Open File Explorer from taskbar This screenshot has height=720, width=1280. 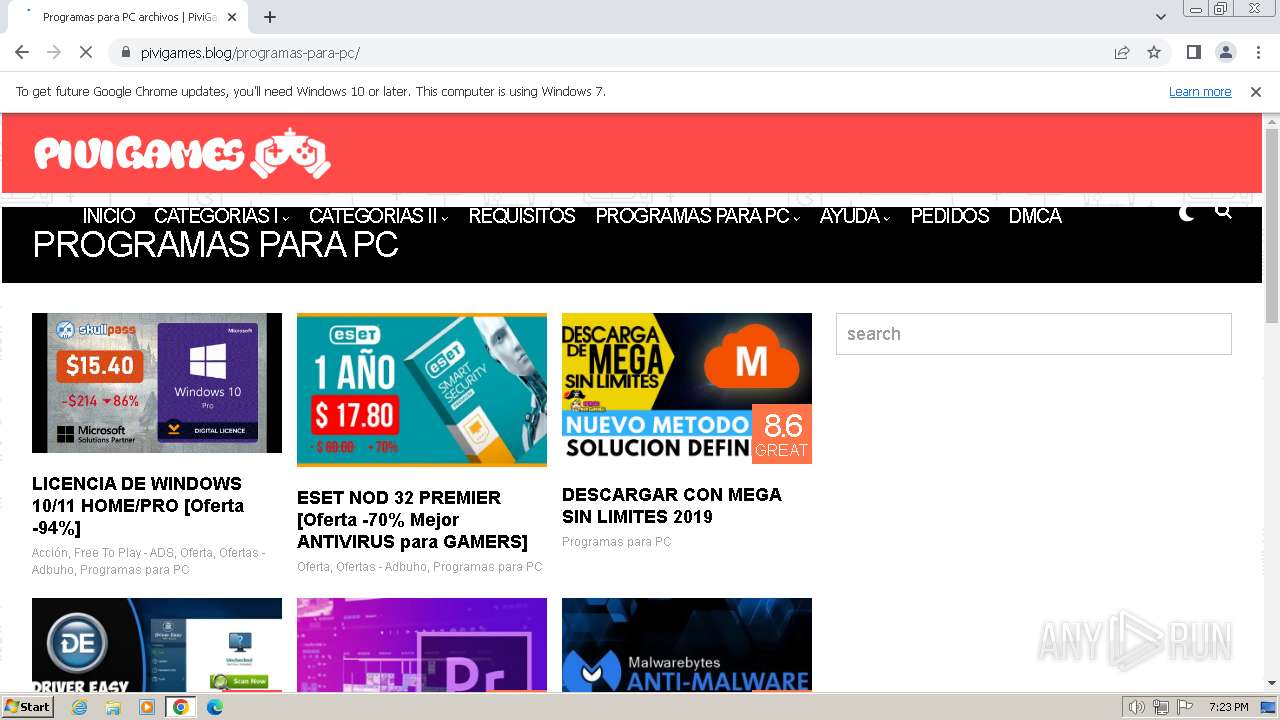pyautogui.click(x=113, y=707)
